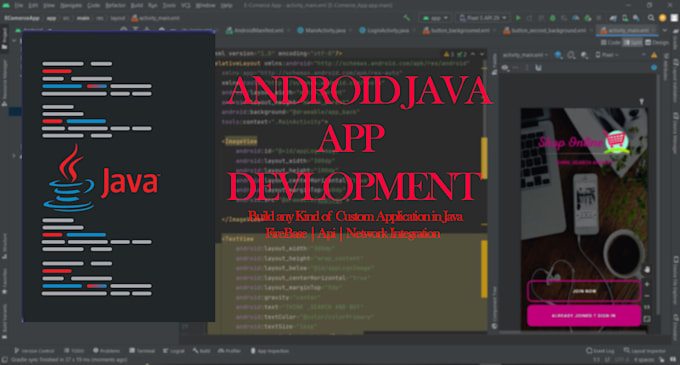This screenshot has height=365, width=680.
Task: Open the Terminal tool window
Action: coord(143,351)
